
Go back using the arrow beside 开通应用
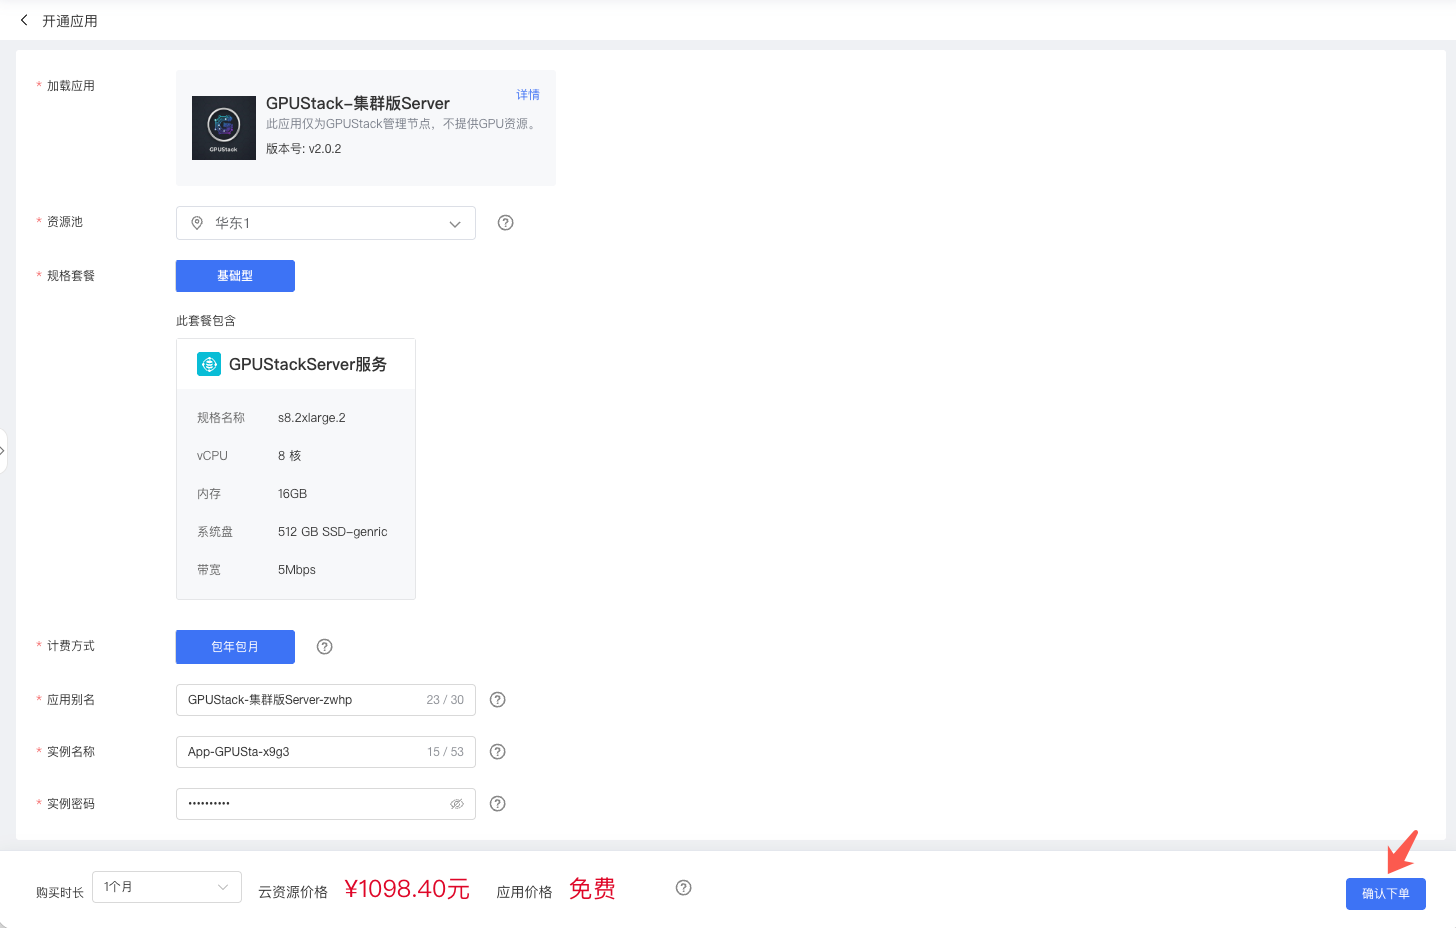24,20
